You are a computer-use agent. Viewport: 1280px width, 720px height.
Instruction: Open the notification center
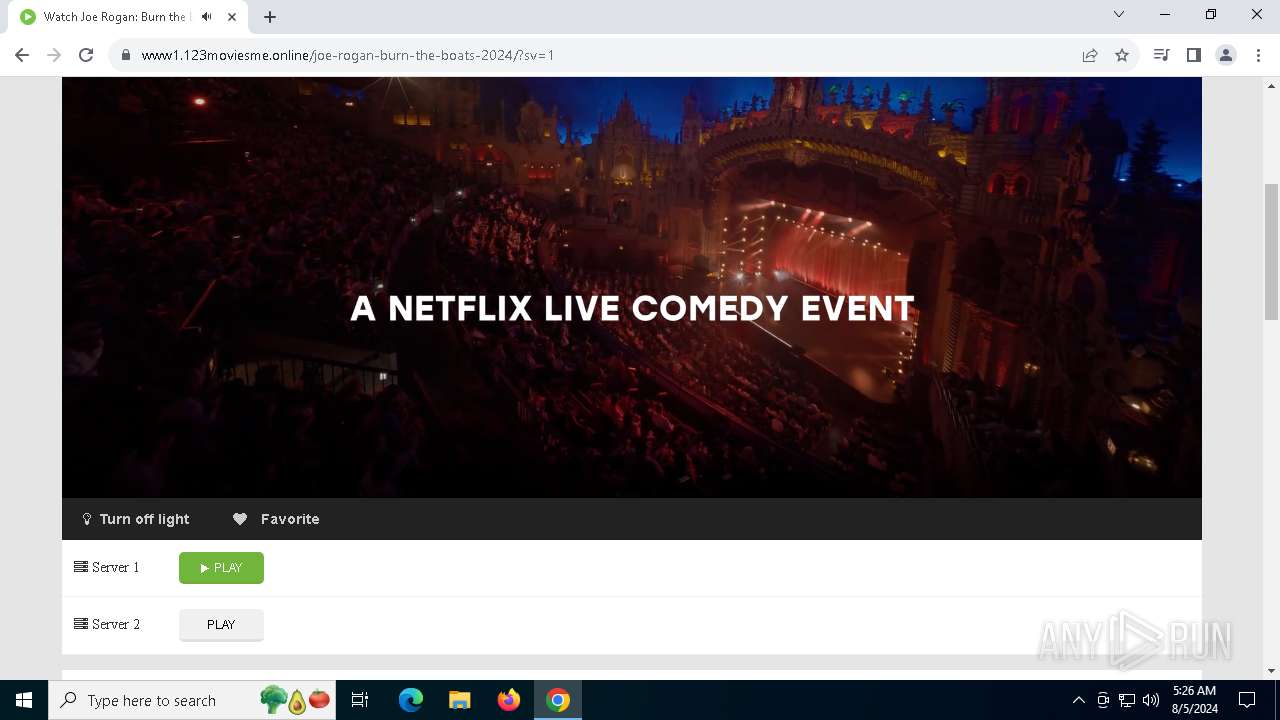point(1247,700)
